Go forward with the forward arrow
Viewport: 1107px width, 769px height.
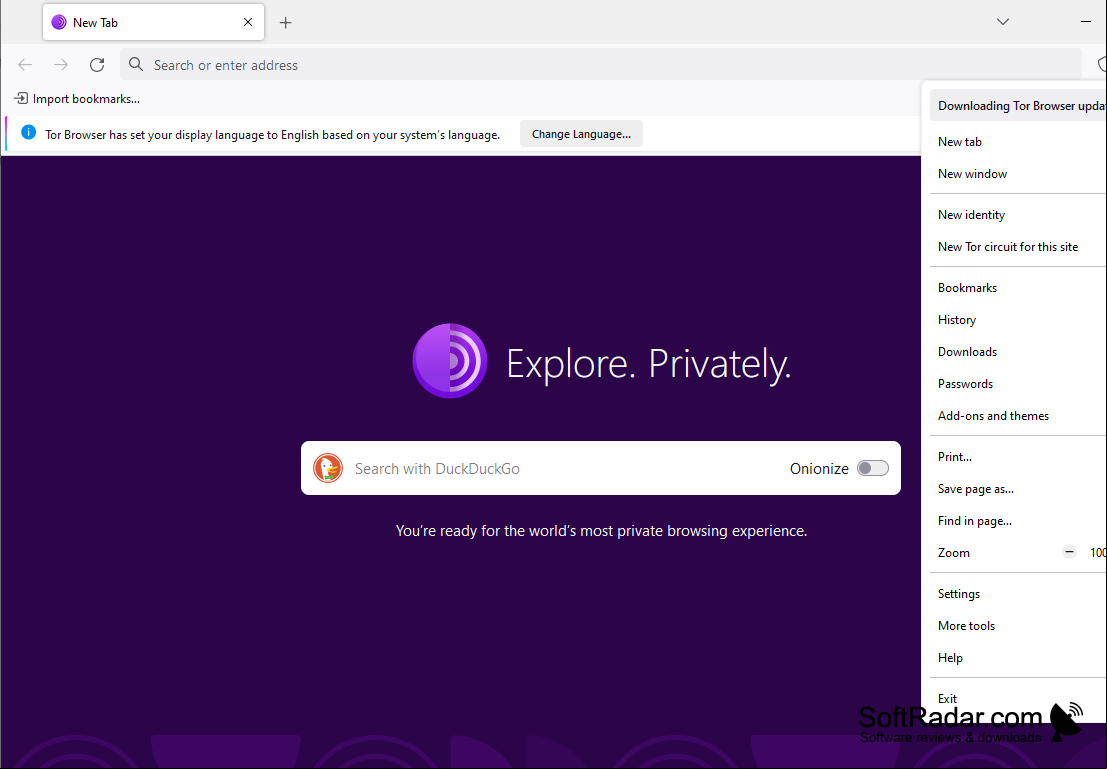61,65
